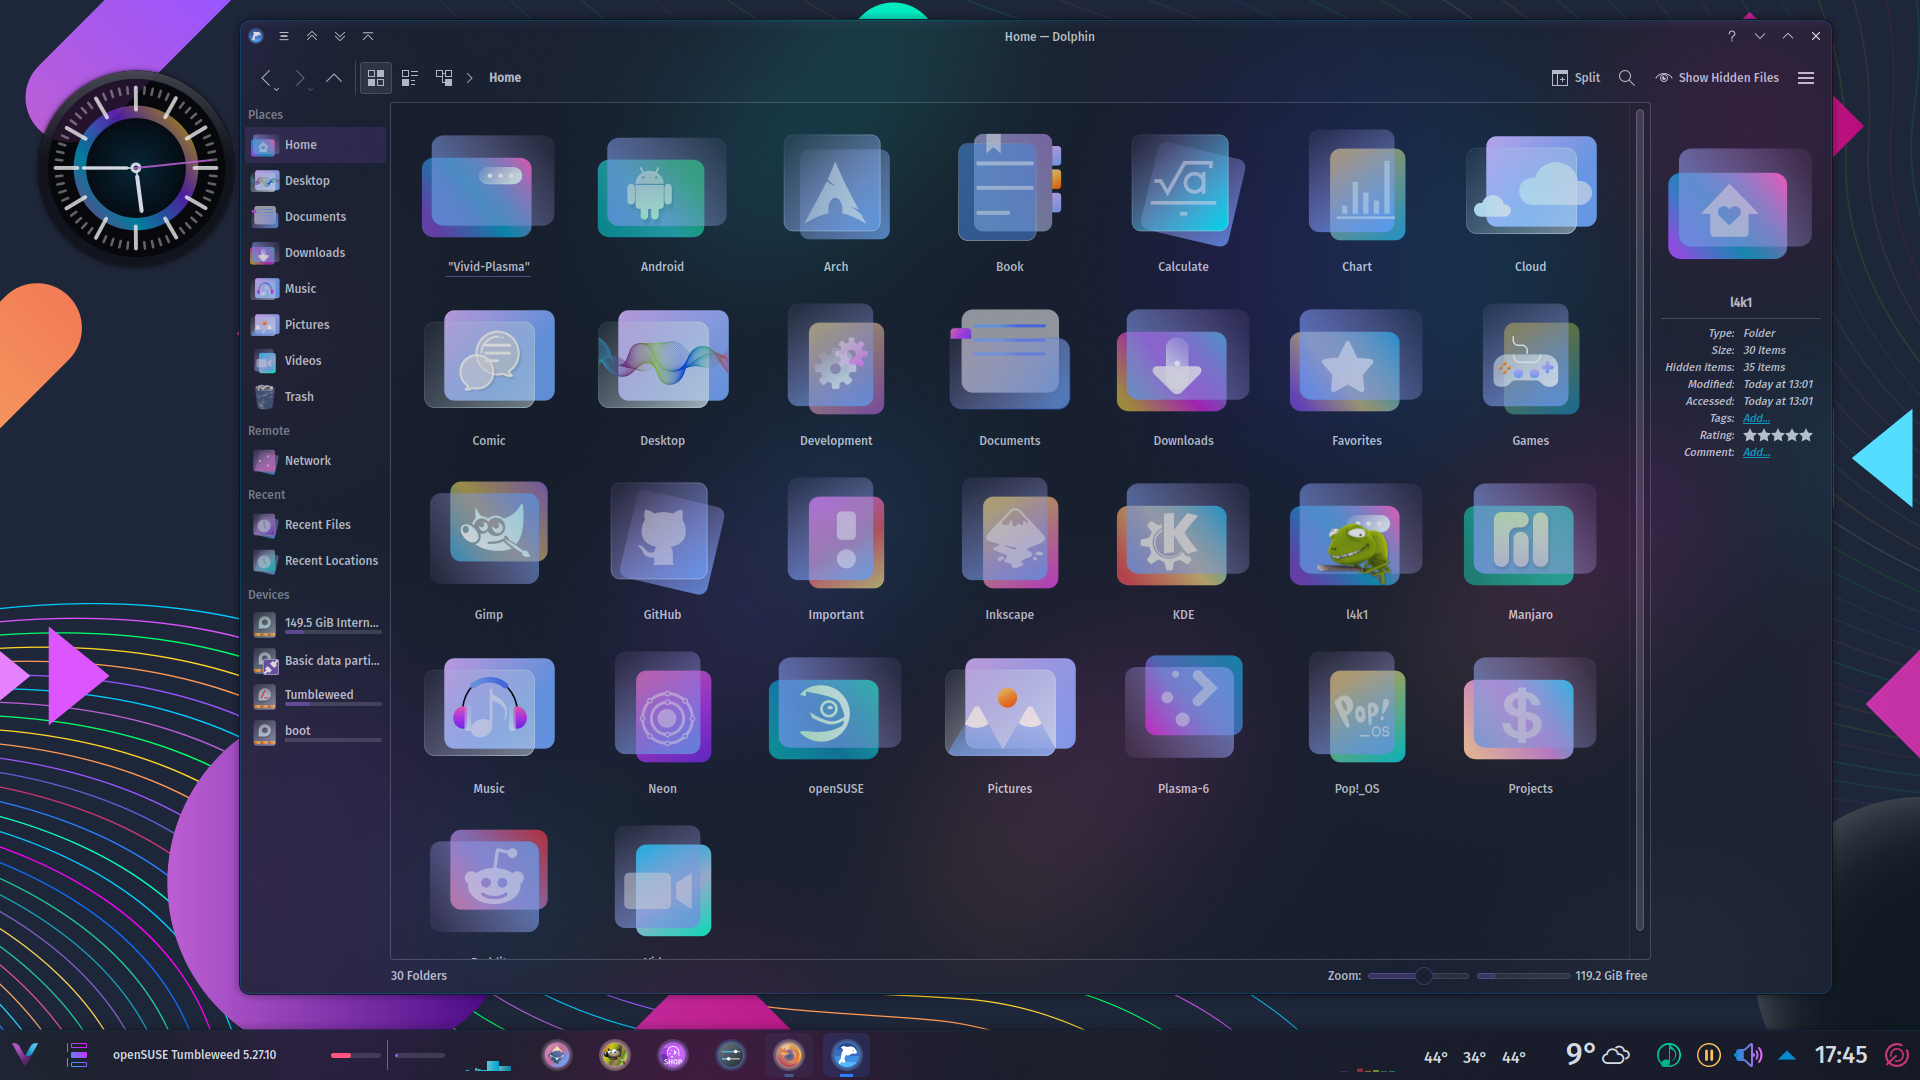Image resolution: width=1920 pixels, height=1080 pixels.
Task: Select Music in Places panel
Action: tap(316, 289)
